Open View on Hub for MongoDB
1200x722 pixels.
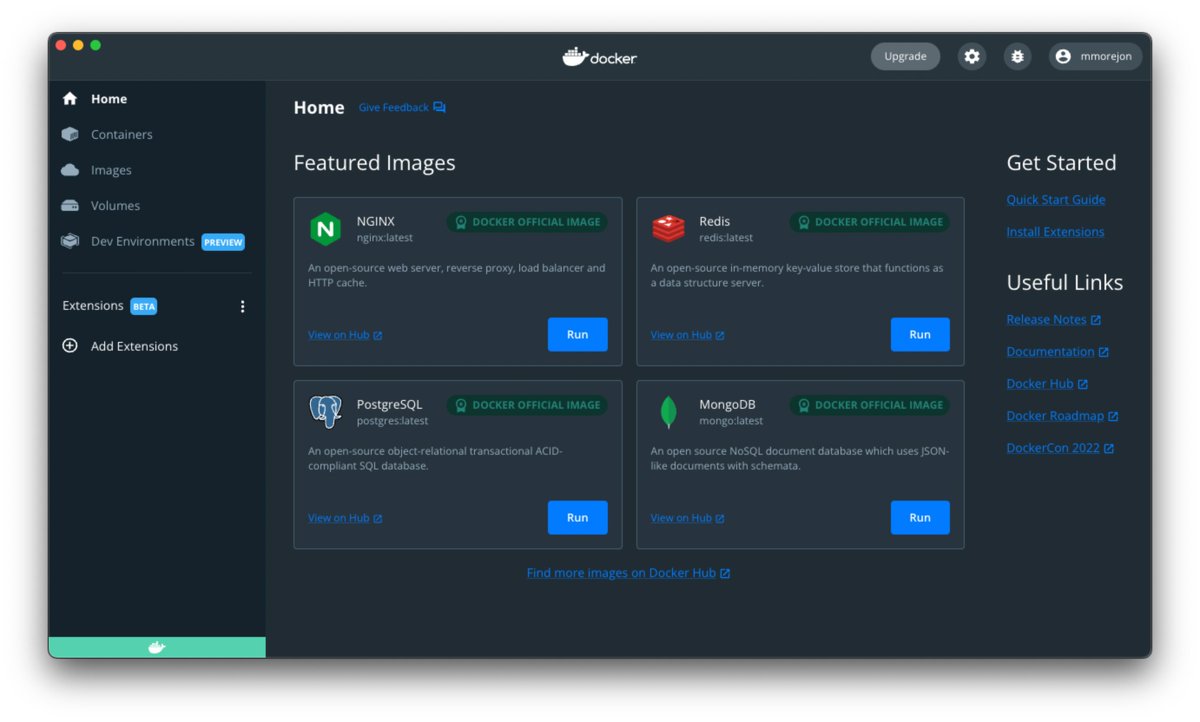pyautogui.click(x=688, y=518)
